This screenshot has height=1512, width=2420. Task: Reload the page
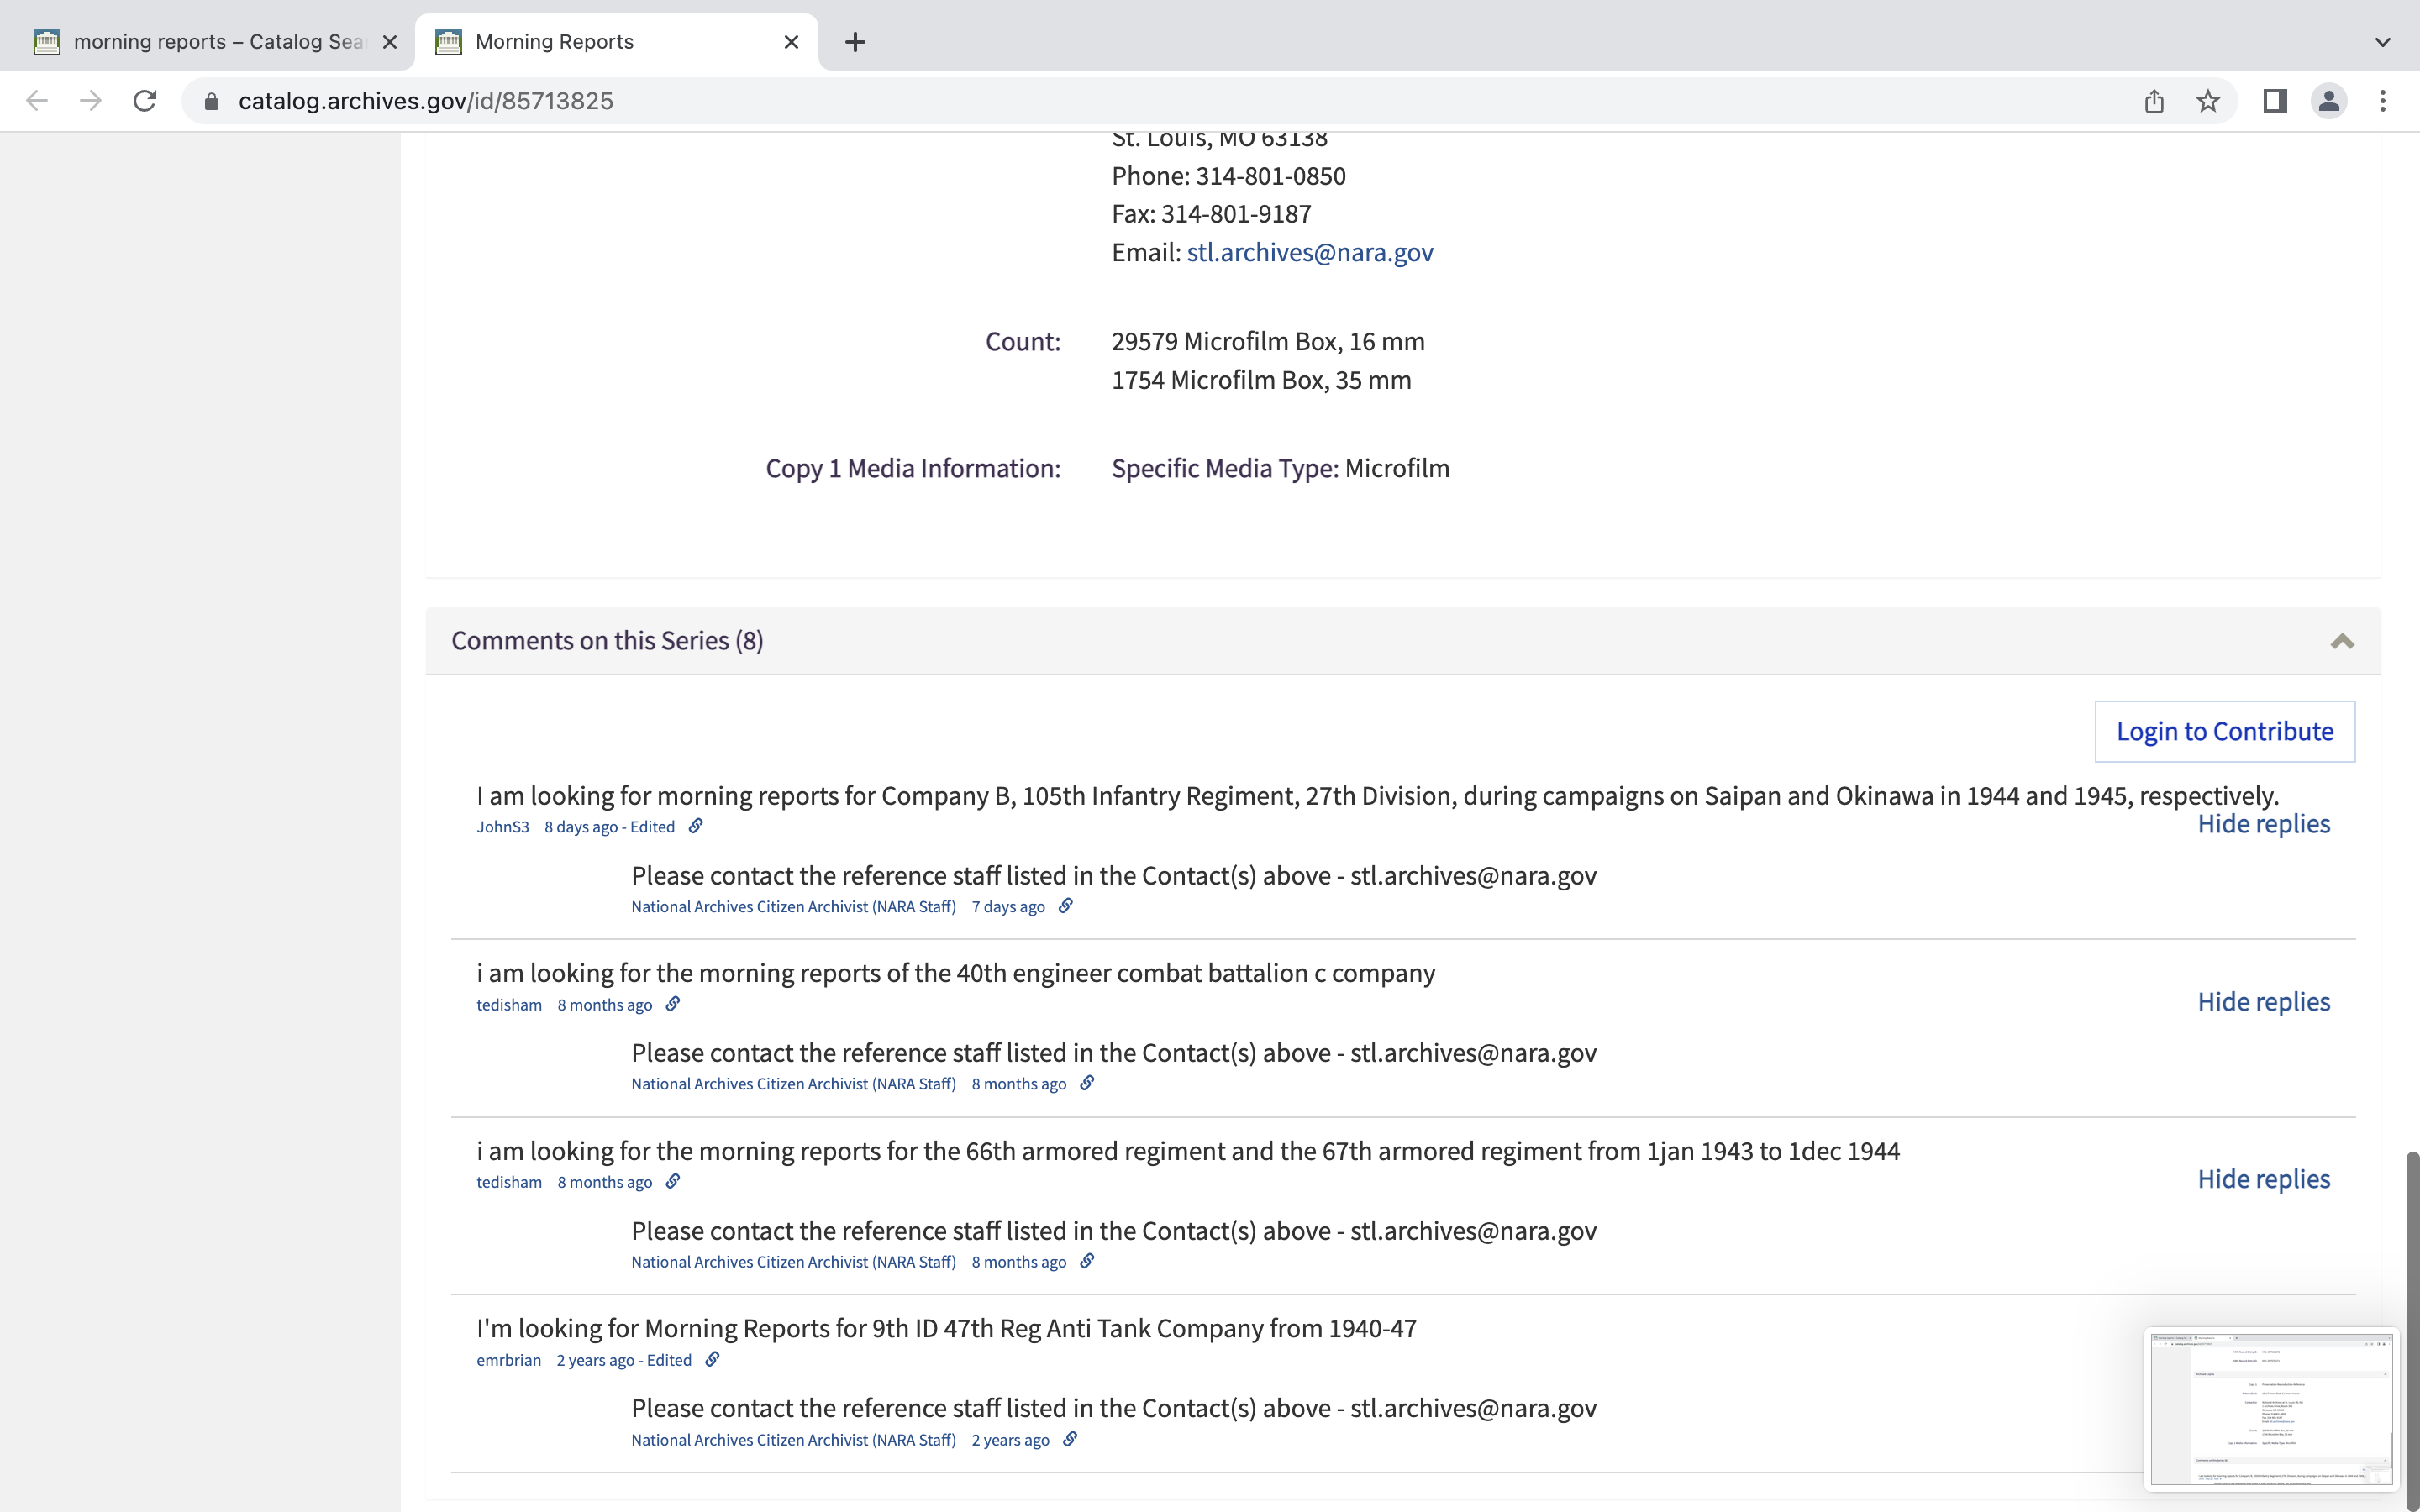point(145,101)
